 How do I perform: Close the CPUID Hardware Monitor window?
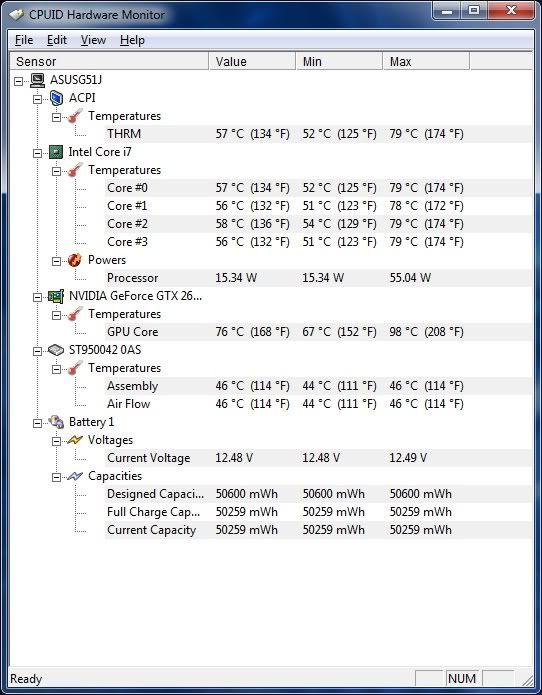pyautogui.click(x=511, y=11)
